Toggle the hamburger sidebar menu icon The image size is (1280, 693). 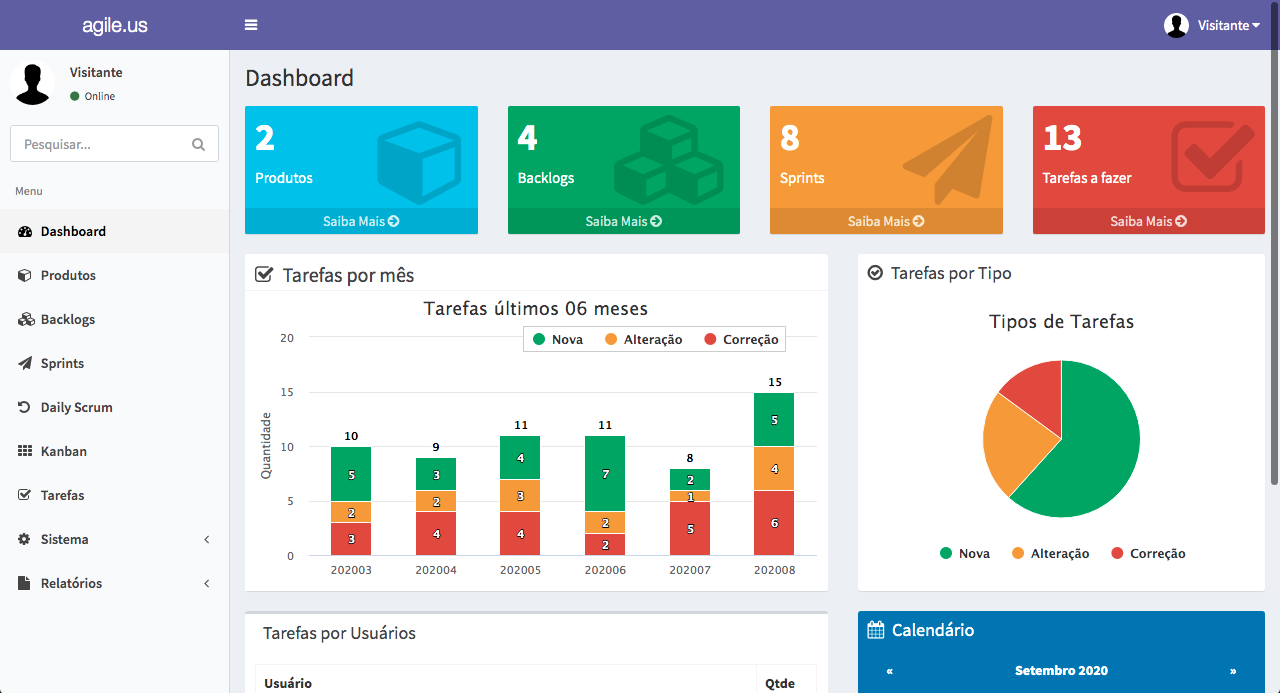(x=251, y=25)
